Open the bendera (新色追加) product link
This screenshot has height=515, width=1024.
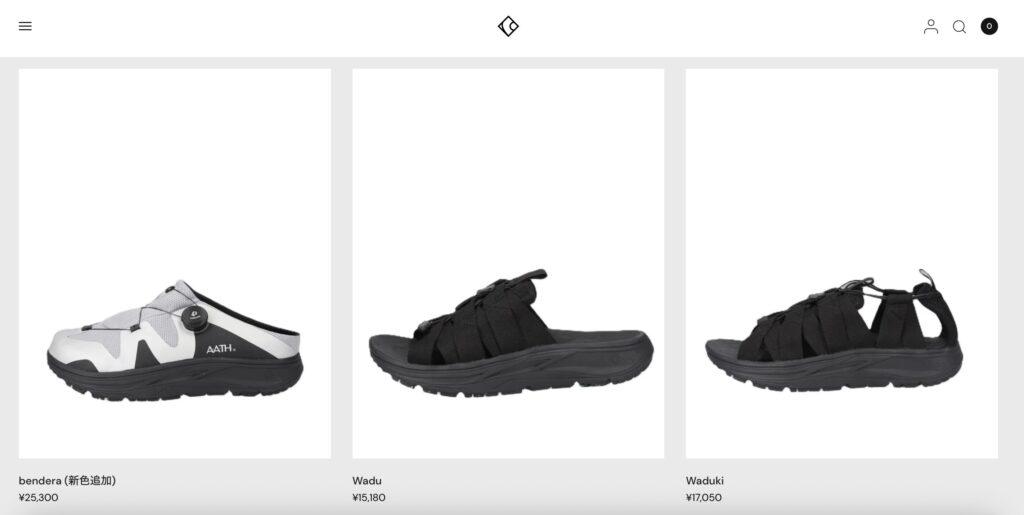[x=67, y=480]
